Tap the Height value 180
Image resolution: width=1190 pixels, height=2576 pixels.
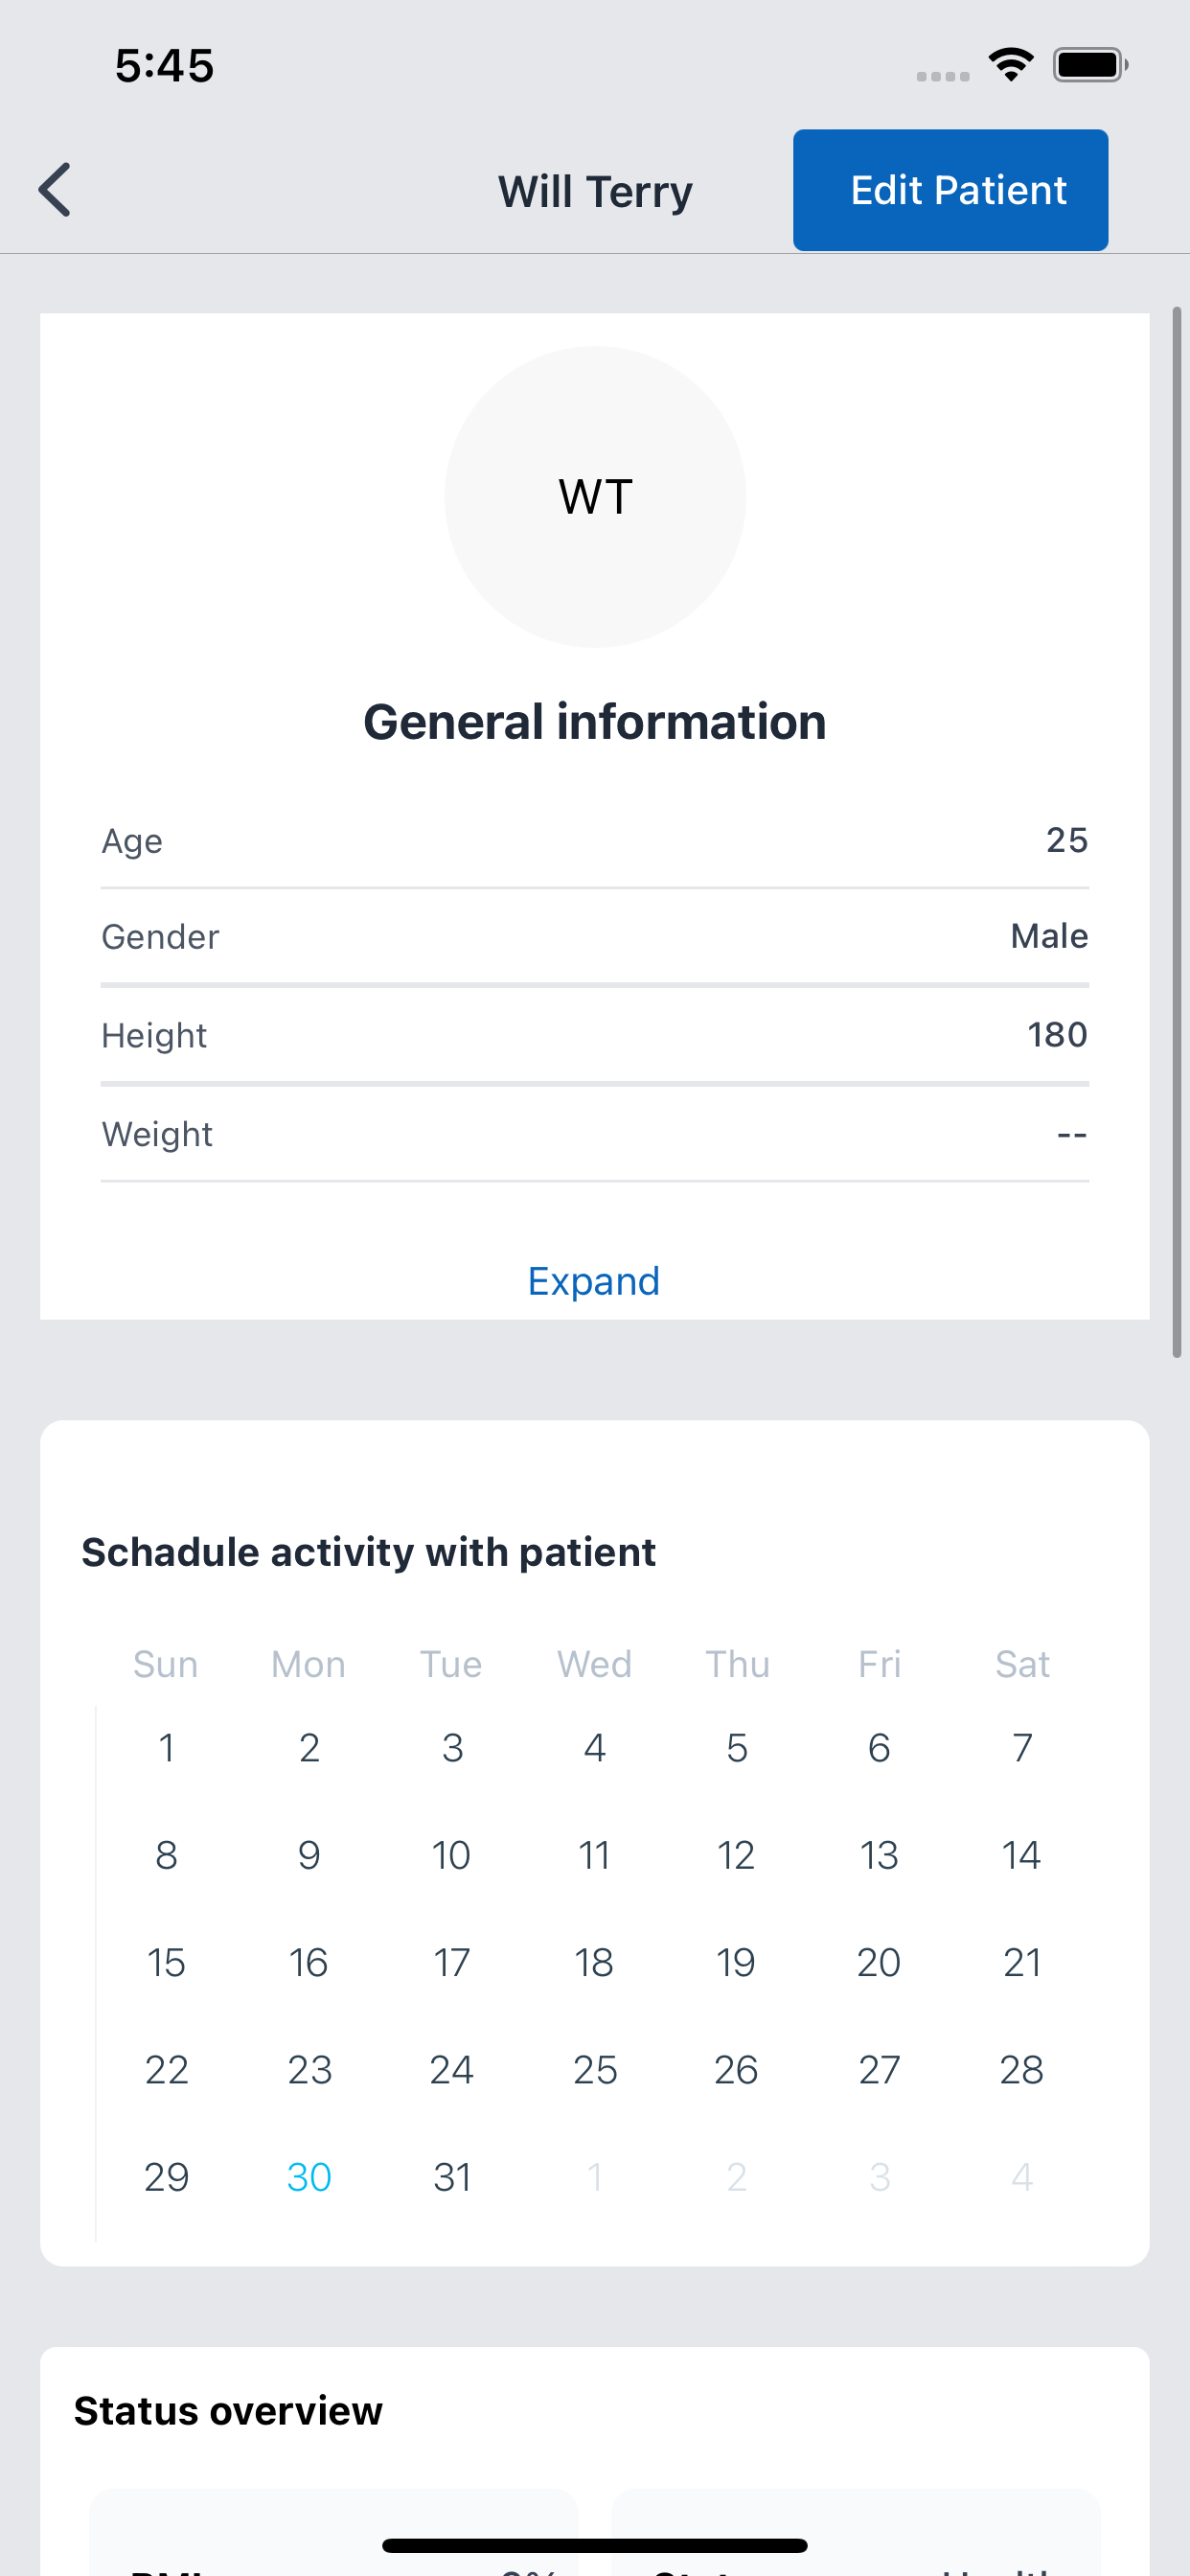coord(1057,1034)
